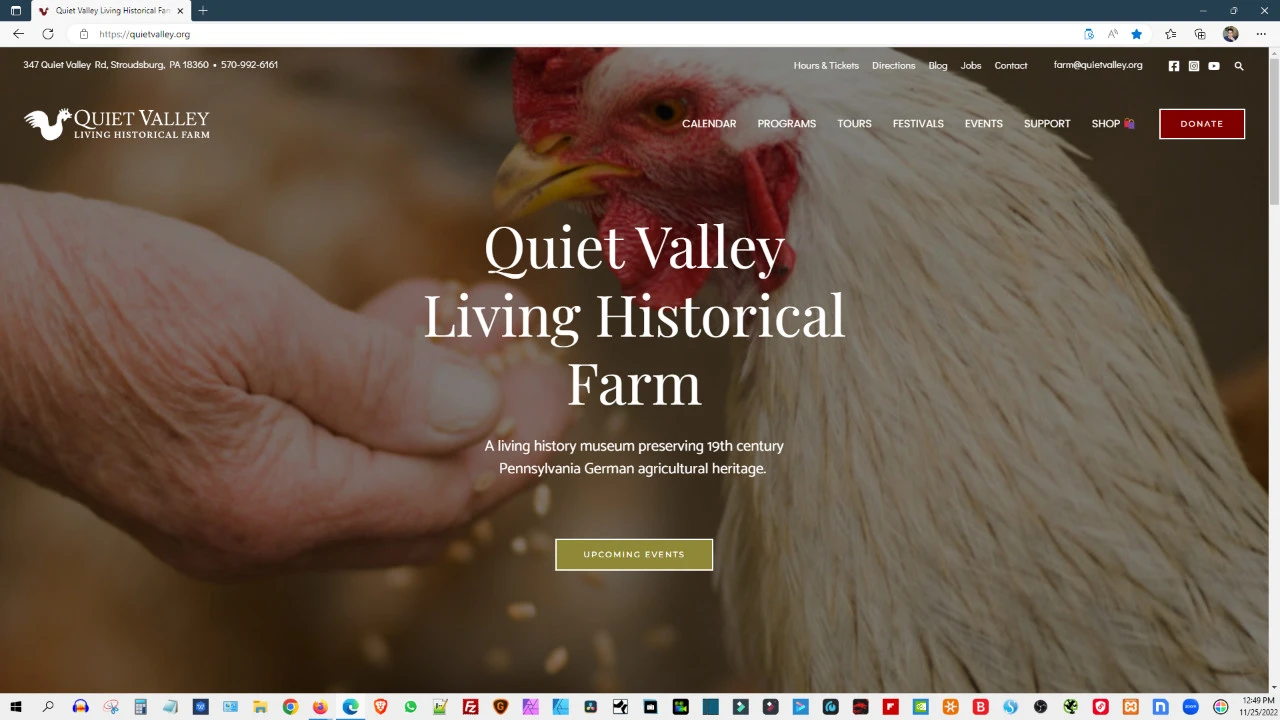Click the farm@quietvalley.org email link
The width and height of the screenshot is (1280, 720).
pyautogui.click(x=1098, y=65)
